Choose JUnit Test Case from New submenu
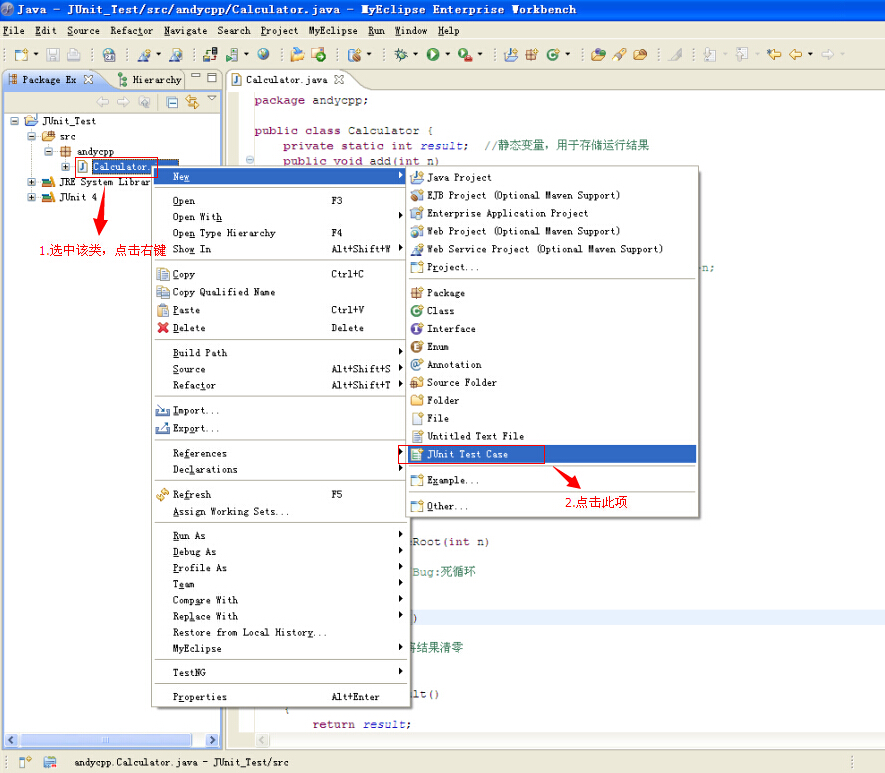 tap(552, 454)
